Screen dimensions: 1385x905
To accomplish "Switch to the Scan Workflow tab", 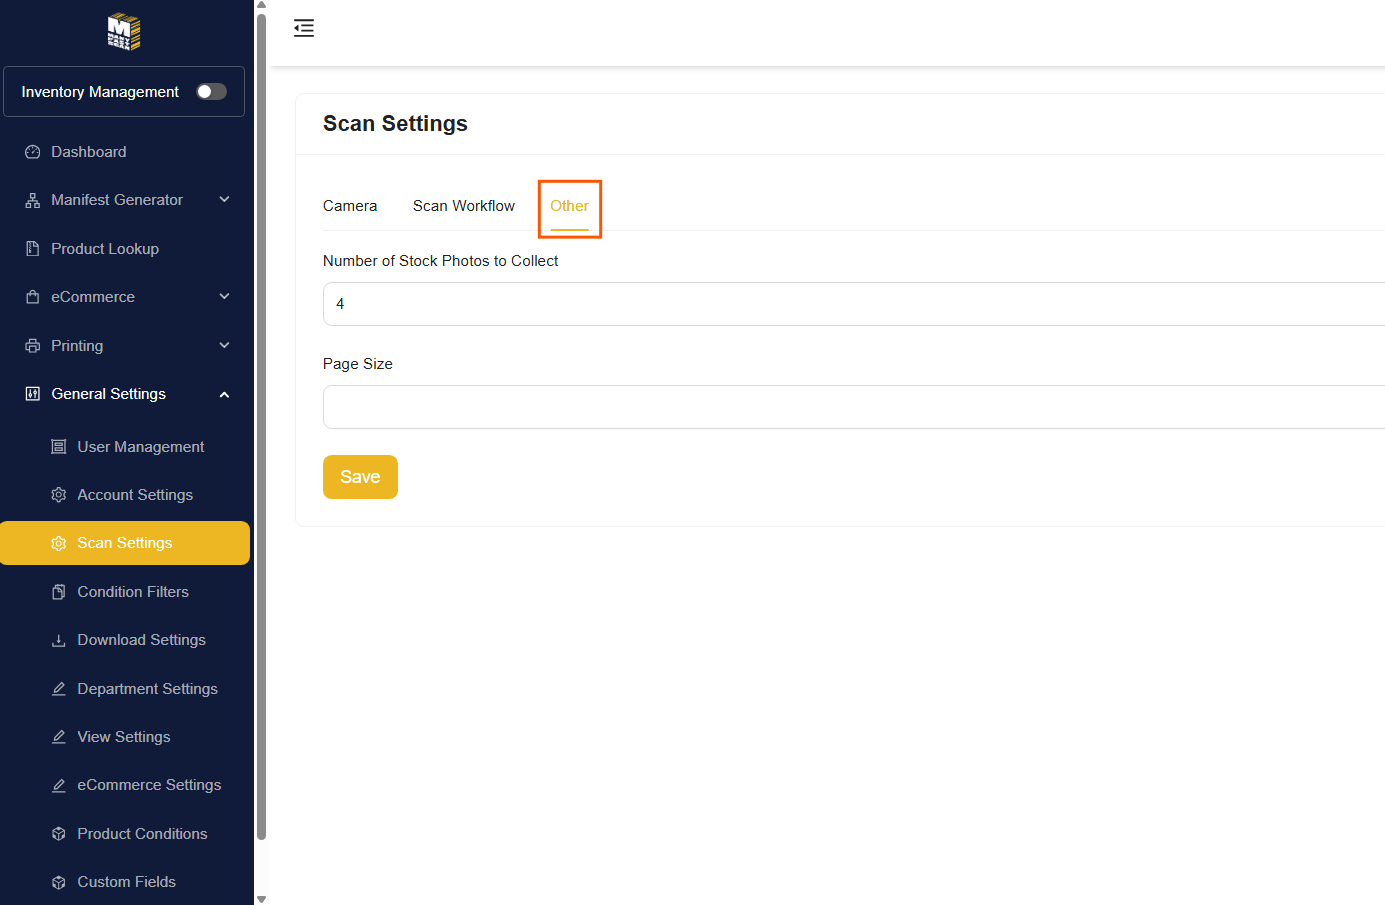I will point(463,206).
